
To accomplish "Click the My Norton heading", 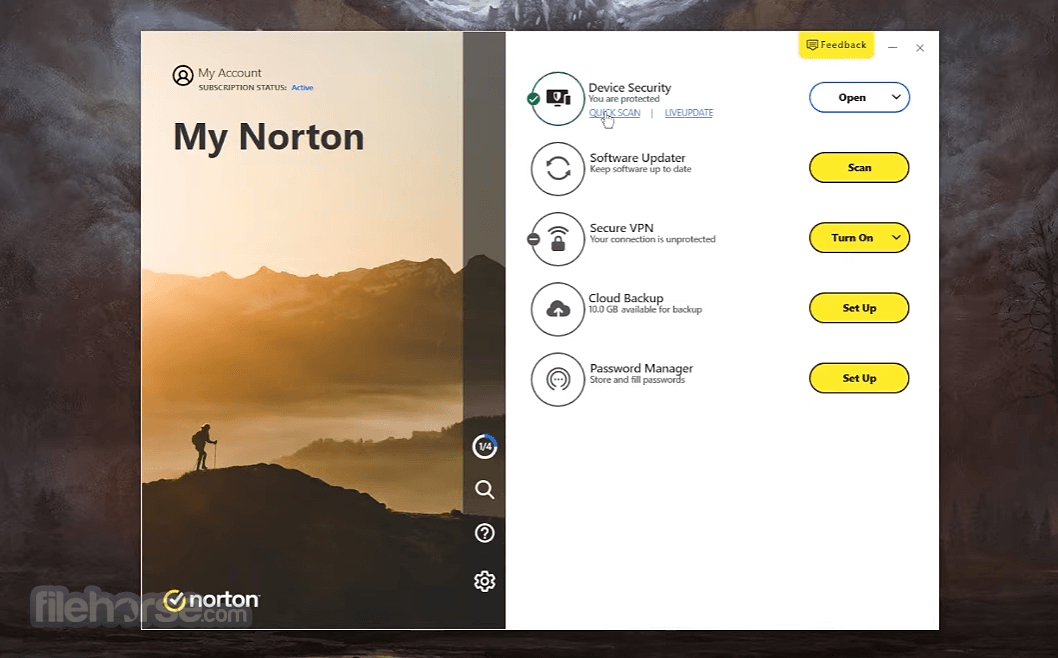I will coord(269,137).
